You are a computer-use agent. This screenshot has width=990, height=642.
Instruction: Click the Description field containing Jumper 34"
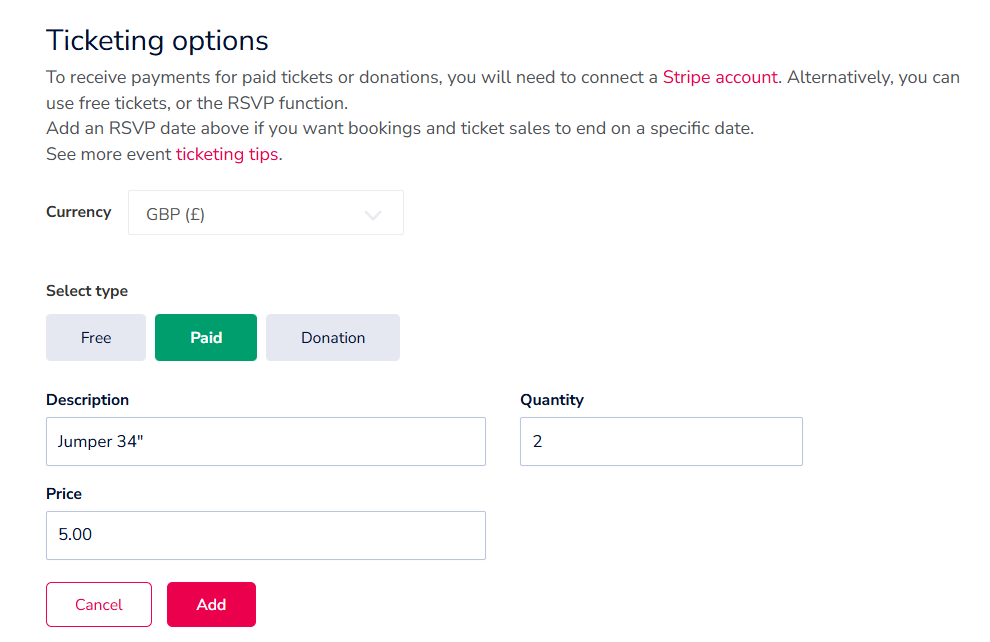(265, 441)
